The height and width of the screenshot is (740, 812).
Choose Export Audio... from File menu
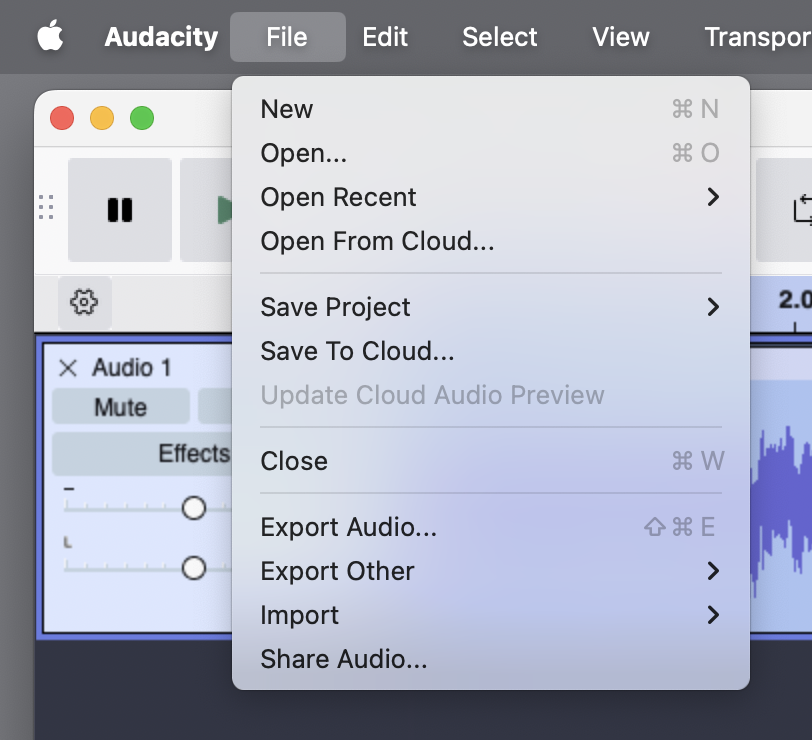(348, 527)
